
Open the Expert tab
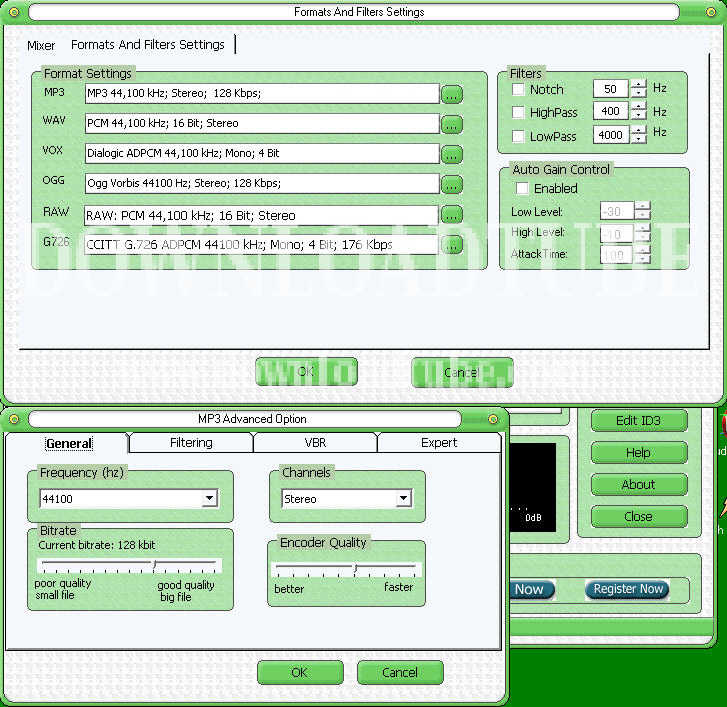point(439,443)
